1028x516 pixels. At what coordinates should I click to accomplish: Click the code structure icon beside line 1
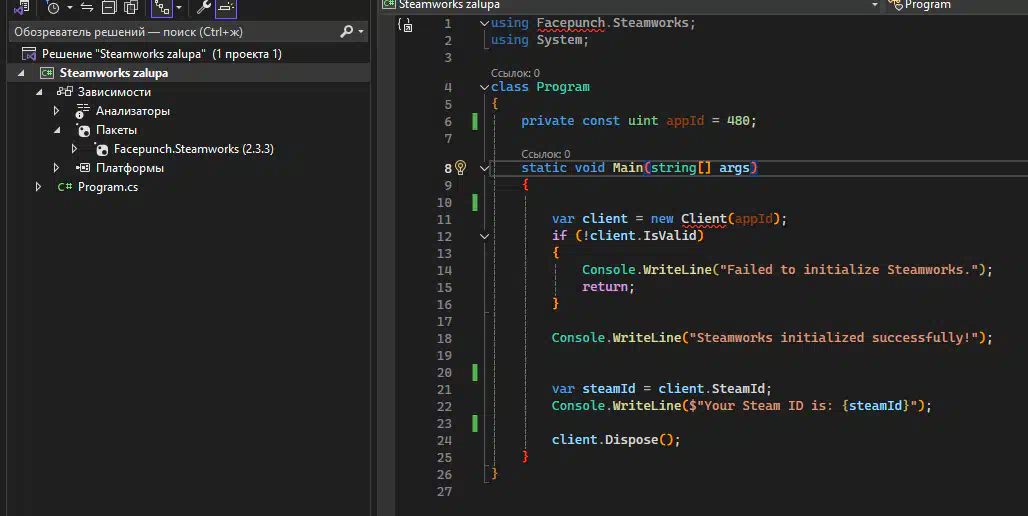point(405,25)
